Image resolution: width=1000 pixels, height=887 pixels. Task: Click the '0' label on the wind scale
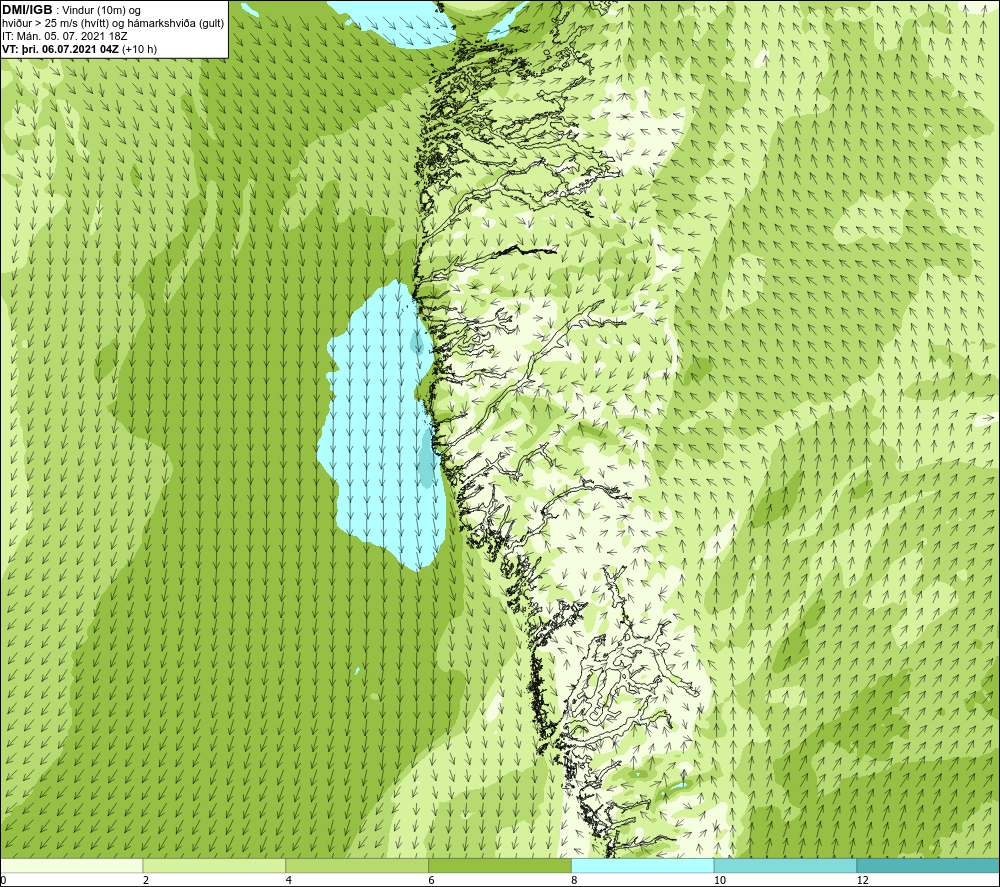pyautogui.click(x=3, y=881)
